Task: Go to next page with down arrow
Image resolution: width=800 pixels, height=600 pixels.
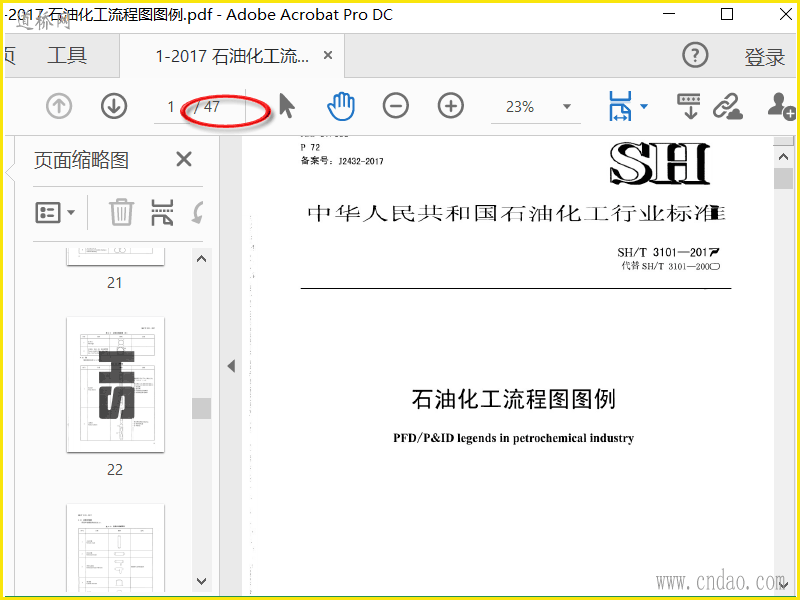Action: (114, 106)
